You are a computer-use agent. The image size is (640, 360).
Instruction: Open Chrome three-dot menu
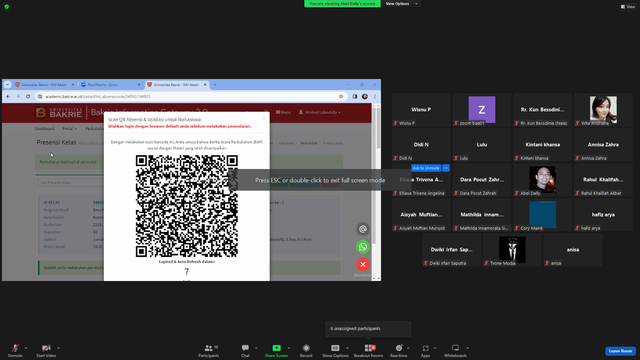(x=375, y=96)
